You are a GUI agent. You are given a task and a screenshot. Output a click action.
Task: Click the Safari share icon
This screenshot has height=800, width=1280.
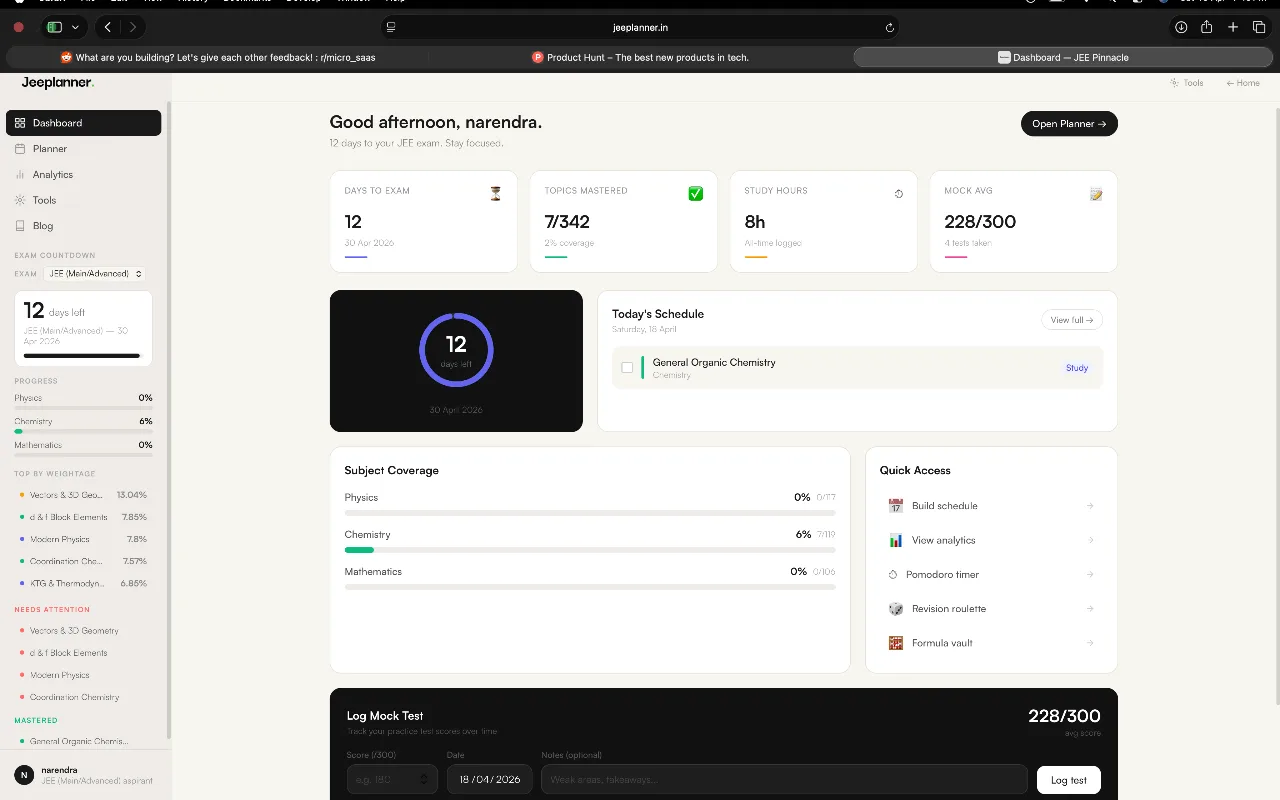click(1207, 27)
